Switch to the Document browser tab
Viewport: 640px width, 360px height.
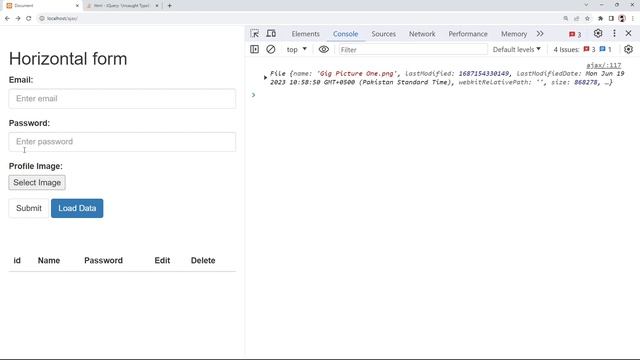point(42,6)
